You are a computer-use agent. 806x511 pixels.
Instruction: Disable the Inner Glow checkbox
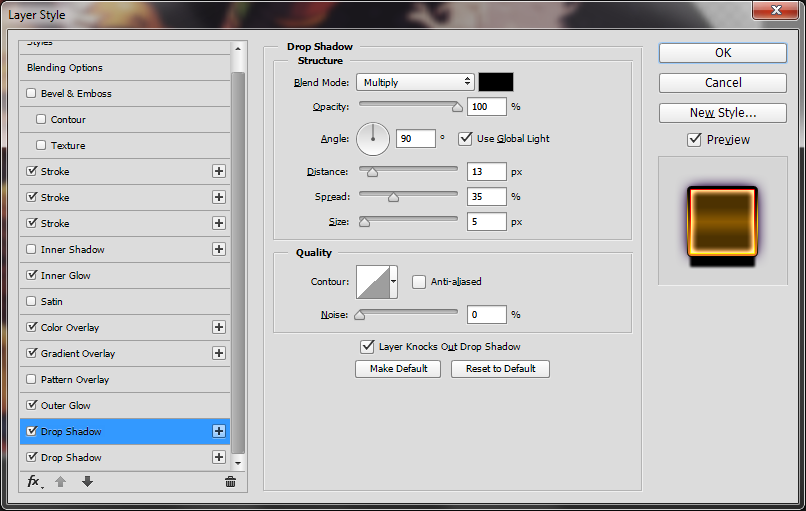(x=31, y=275)
